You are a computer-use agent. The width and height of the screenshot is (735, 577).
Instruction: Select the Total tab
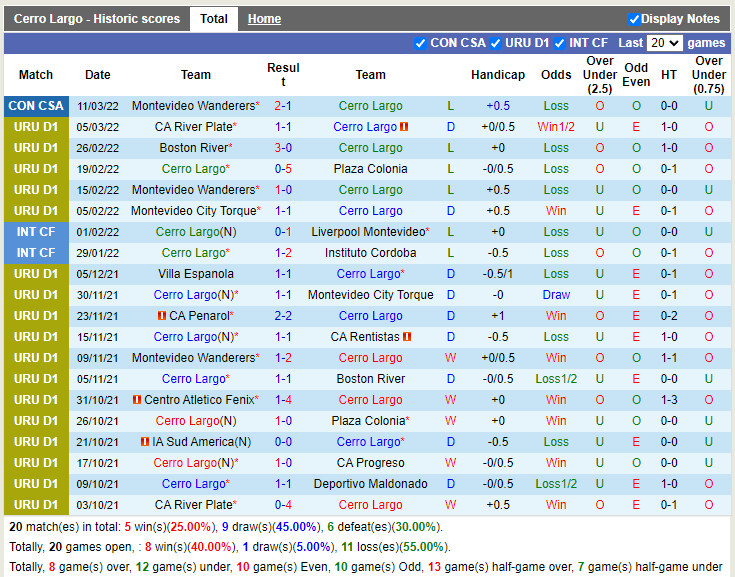(x=214, y=19)
